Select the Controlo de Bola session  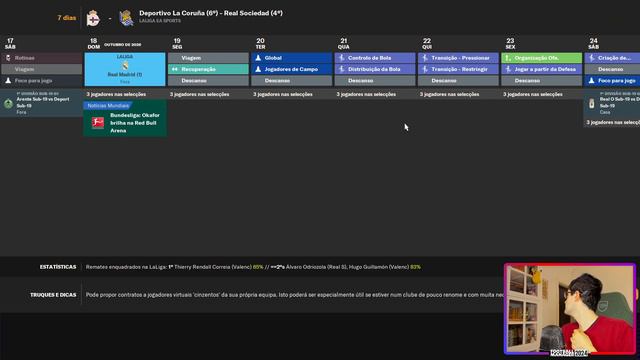tap(375, 58)
